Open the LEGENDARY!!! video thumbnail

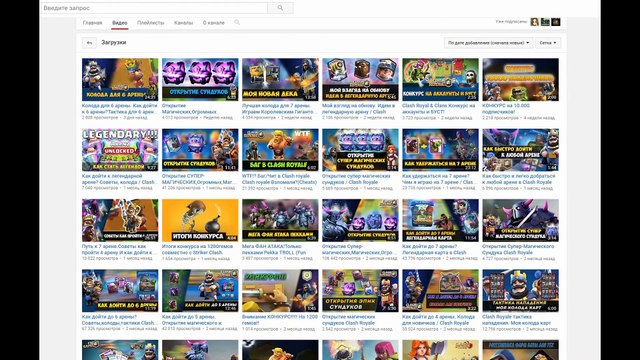120,150
